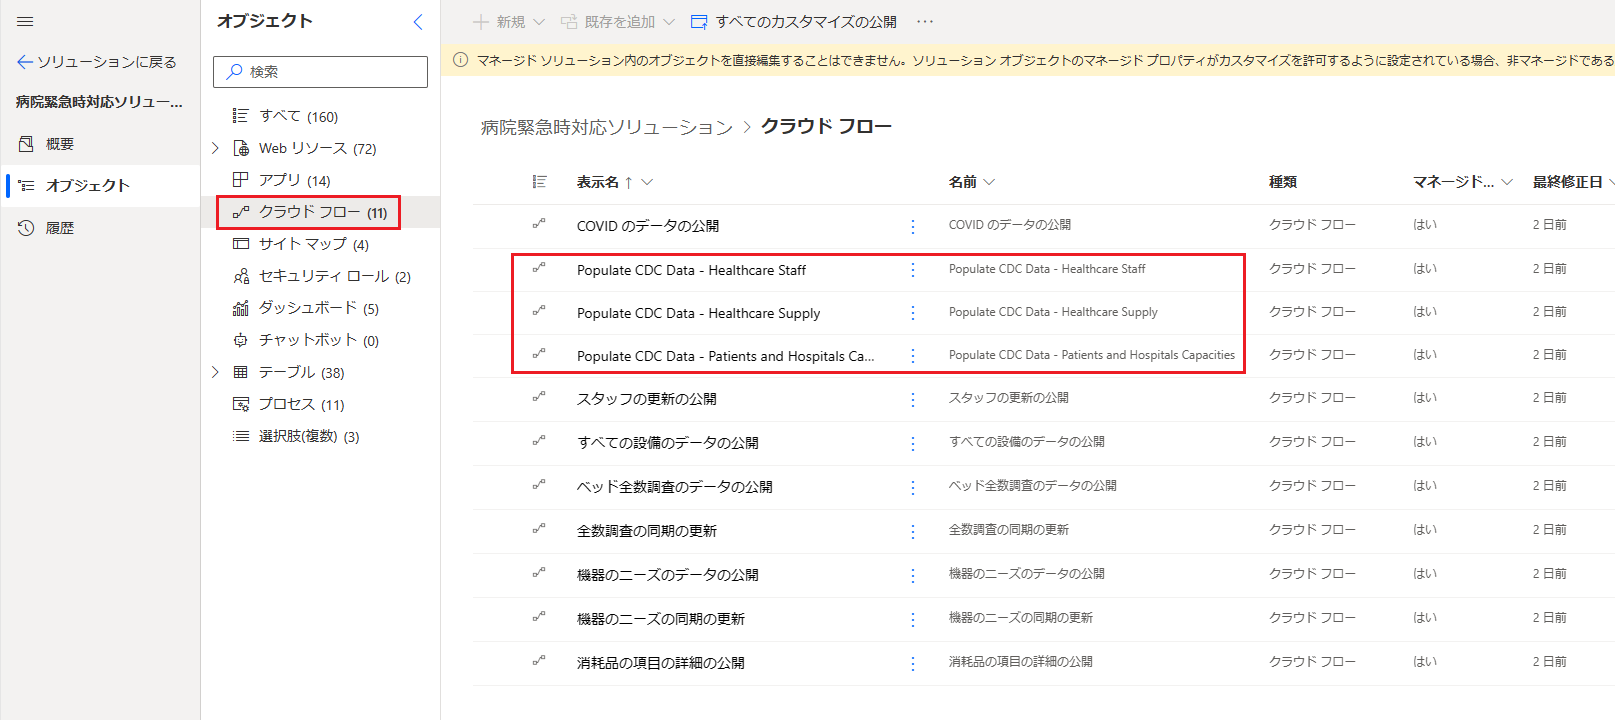The height and width of the screenshot is (720, 1615).
Task: Open more options for Healthcare Staff row
Action: click(913, 270)
